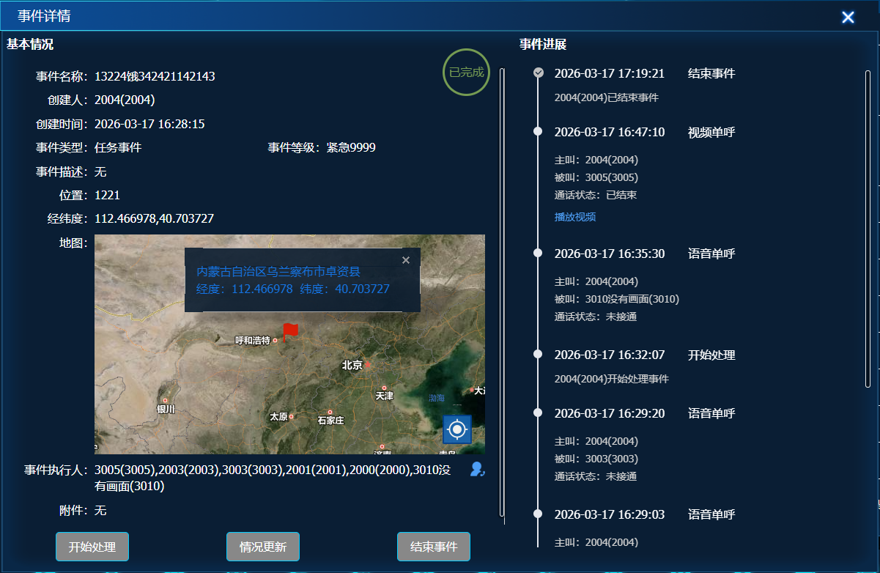
Task: Select the 16:32:07 timeline node
Action: [538, 354]
